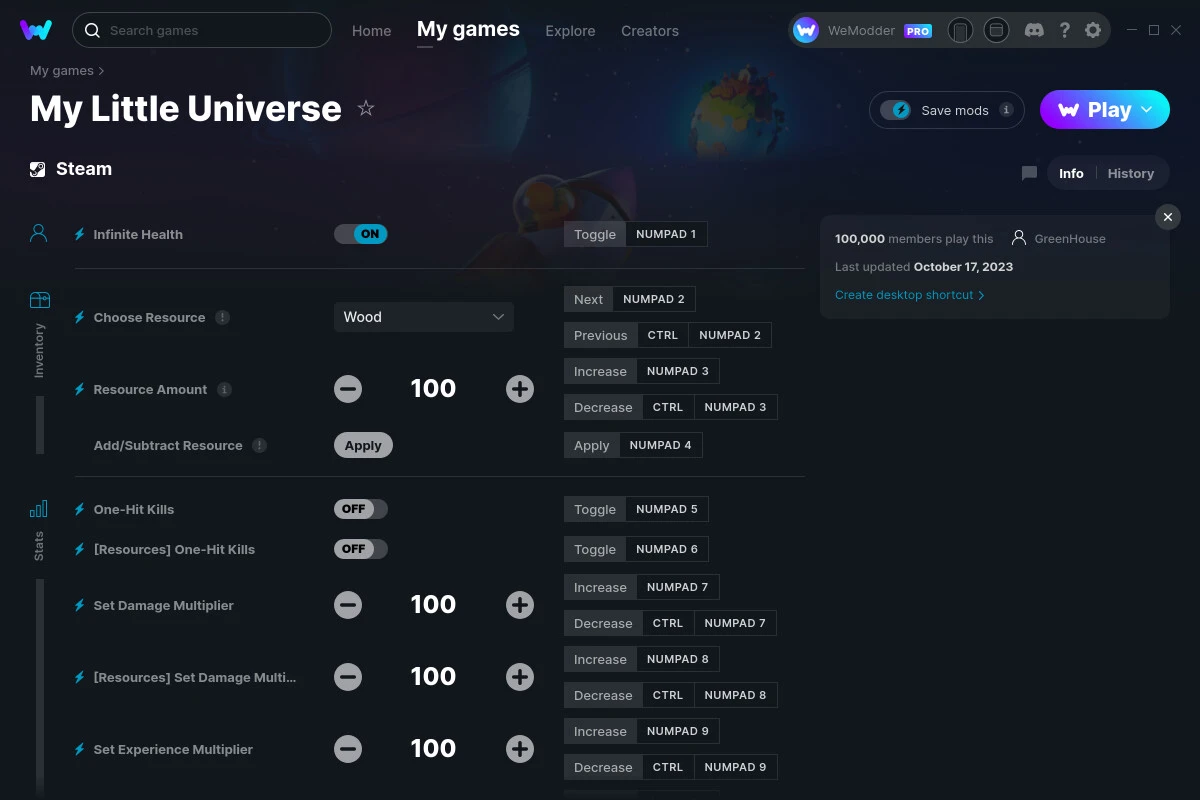The width and height of the screenshot is (1200, 800).
Task: Open WeMod help with the question mark icon
Action: (x=1064, y=30)
